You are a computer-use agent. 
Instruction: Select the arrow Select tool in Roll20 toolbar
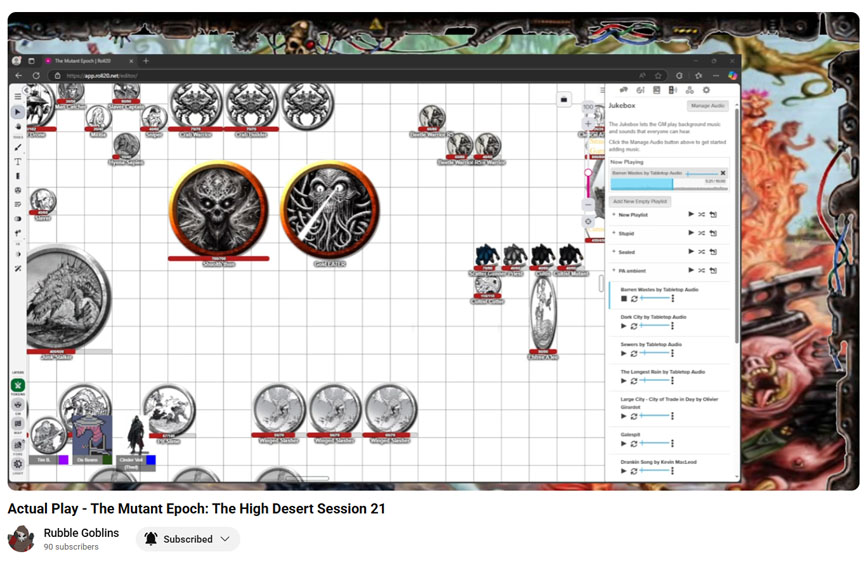pos(18,112)
